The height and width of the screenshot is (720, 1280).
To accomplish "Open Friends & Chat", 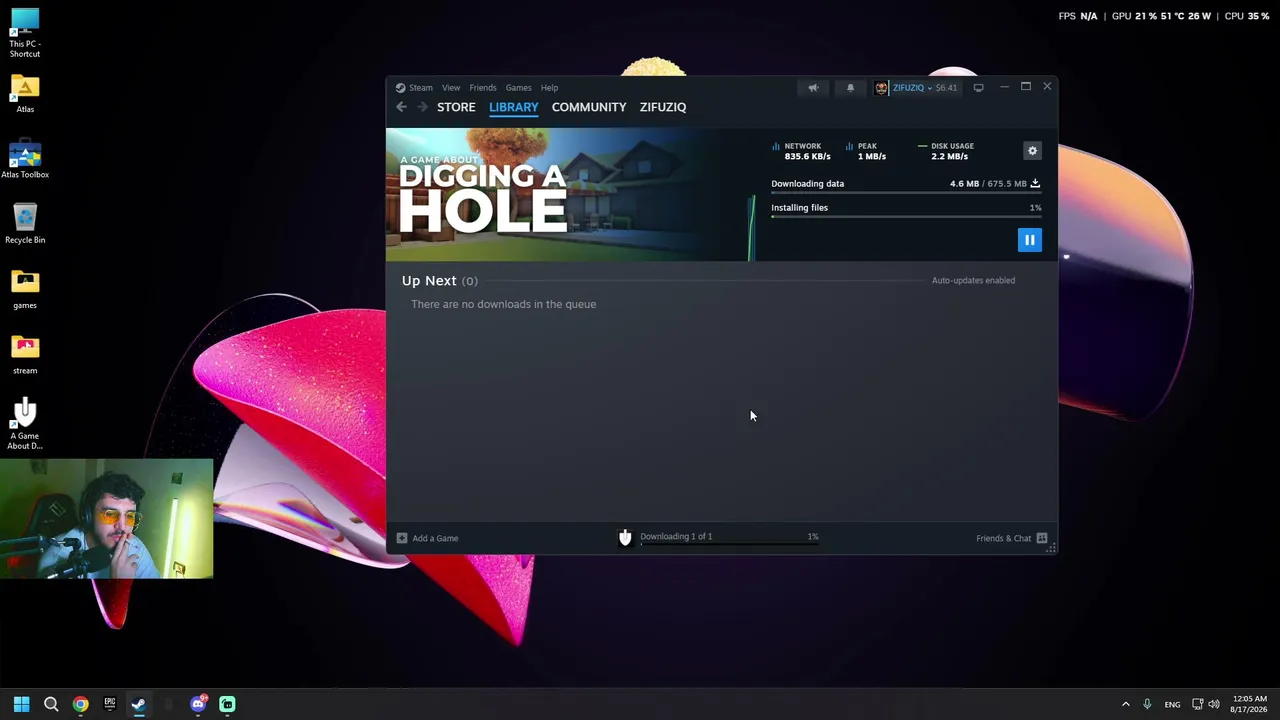I will tap(1003, 538).
